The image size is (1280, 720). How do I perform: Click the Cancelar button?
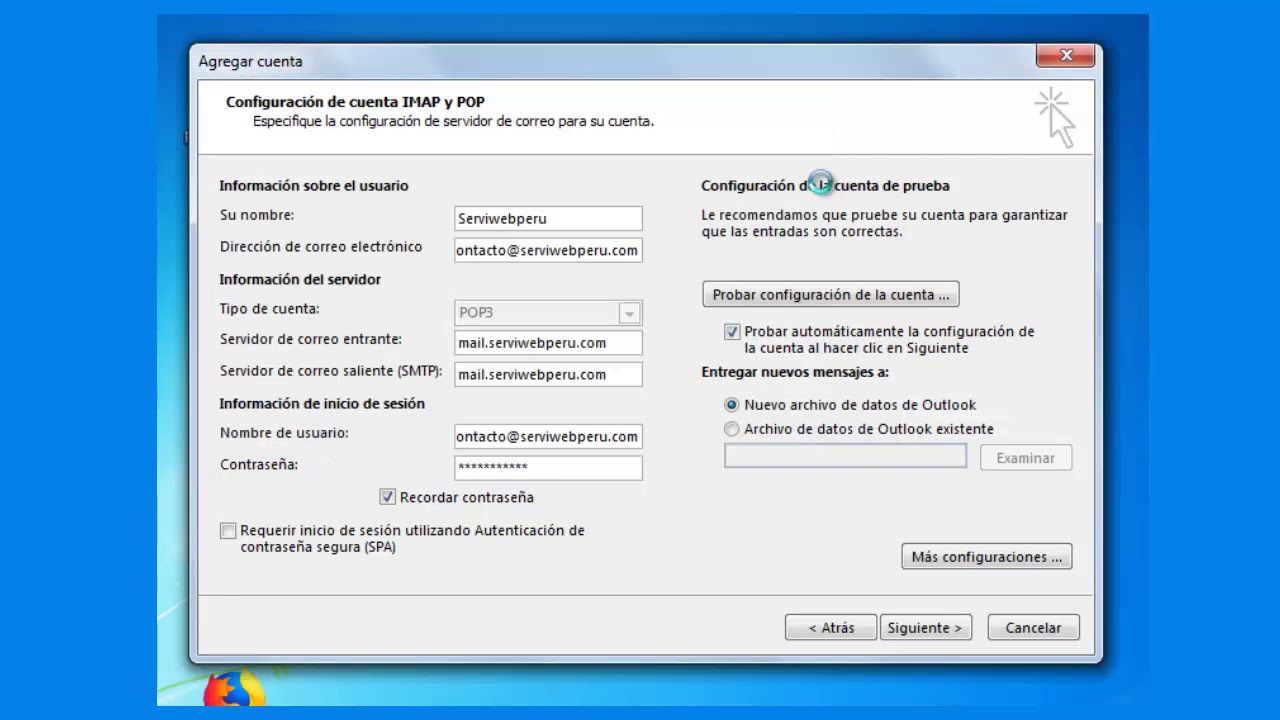pos(1033,628)
